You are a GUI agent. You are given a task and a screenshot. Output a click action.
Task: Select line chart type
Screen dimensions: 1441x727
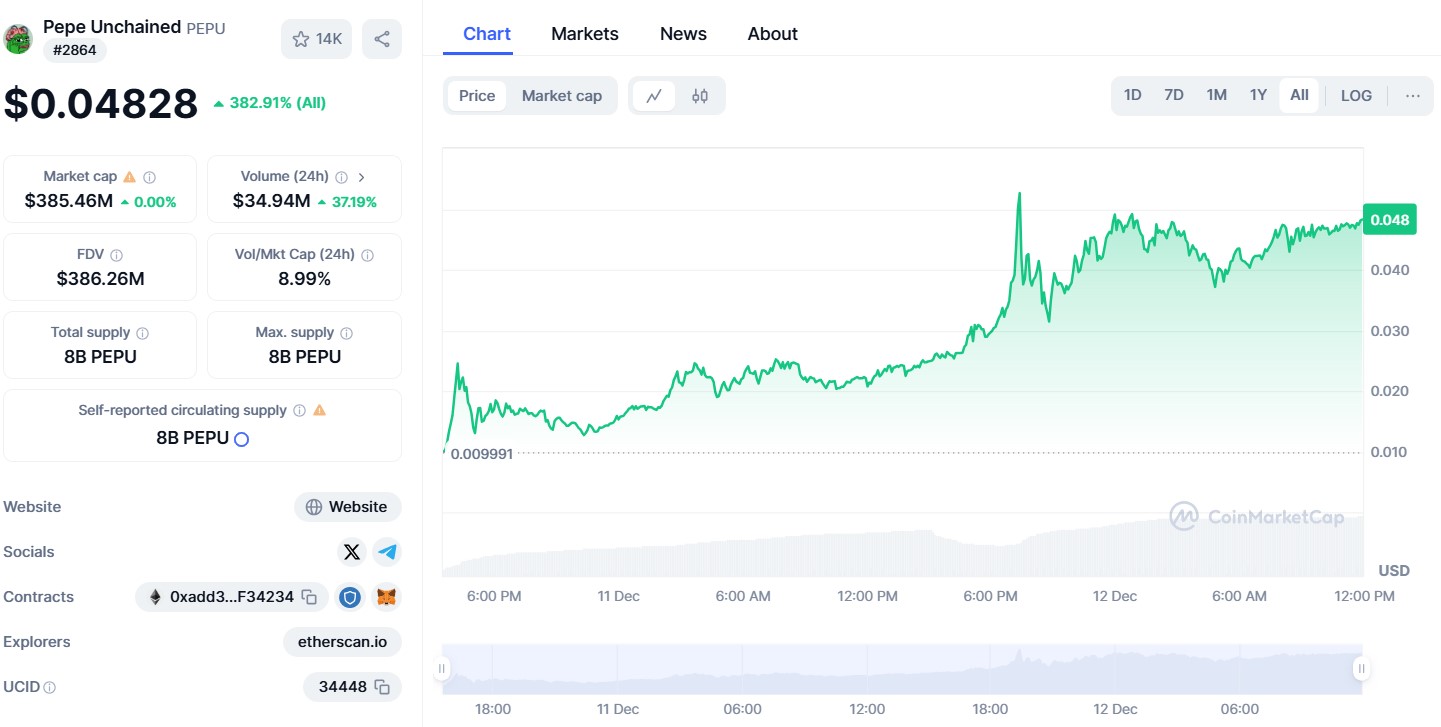click(654, 96)
